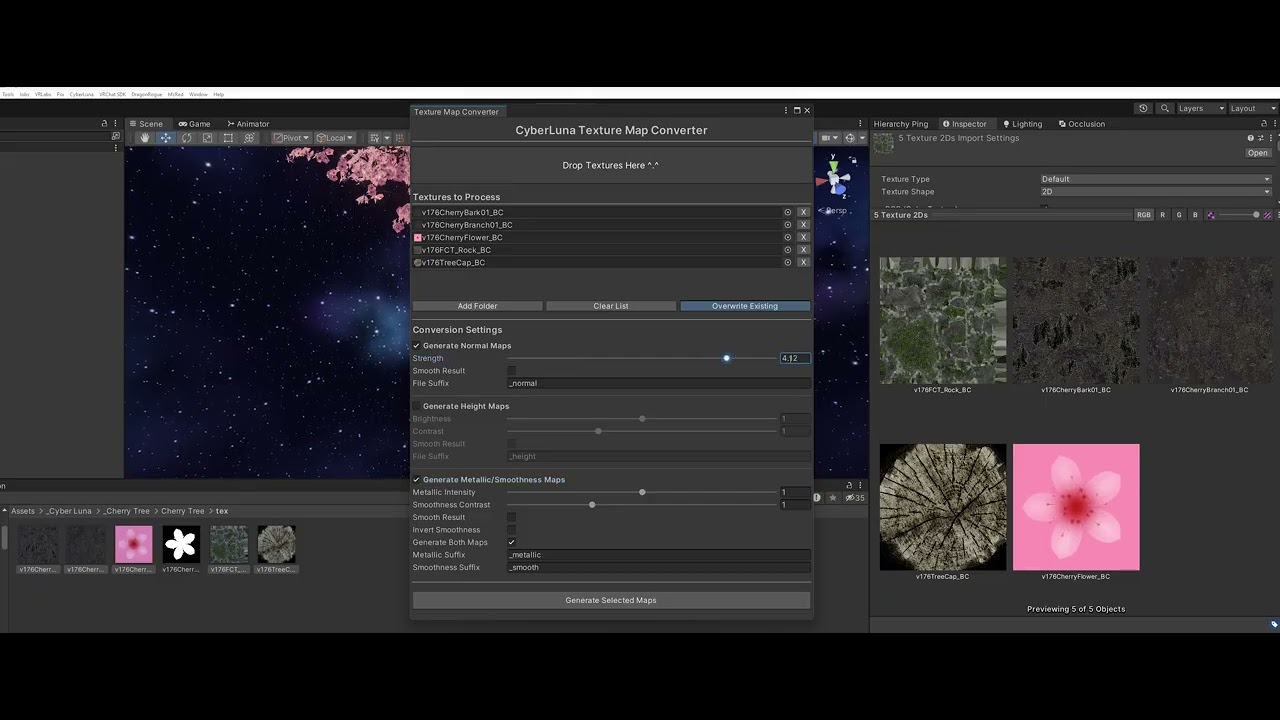This screenshot has width=1280, height=720.
Task: Toggle the RGB channel preview button
Action: [x=1144, y=215]
